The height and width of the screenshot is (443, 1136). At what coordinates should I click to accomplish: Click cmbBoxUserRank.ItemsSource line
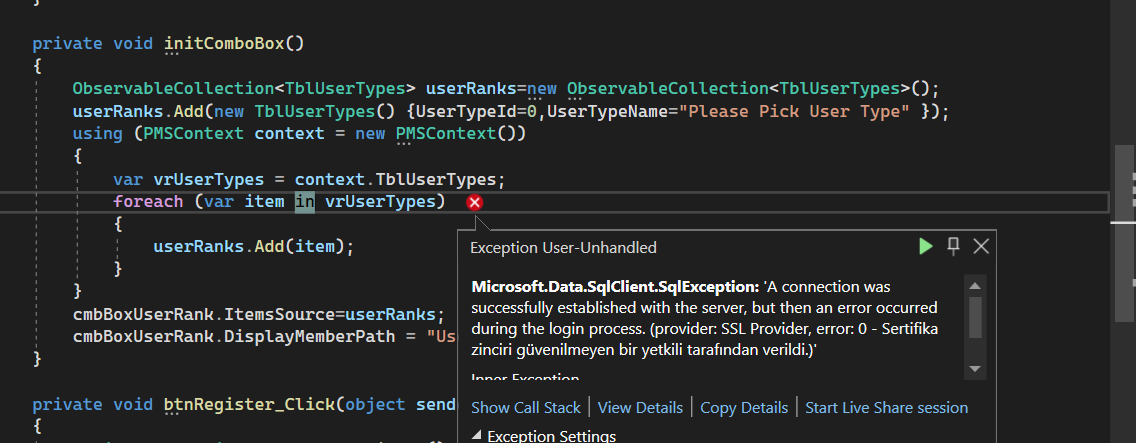258,314
